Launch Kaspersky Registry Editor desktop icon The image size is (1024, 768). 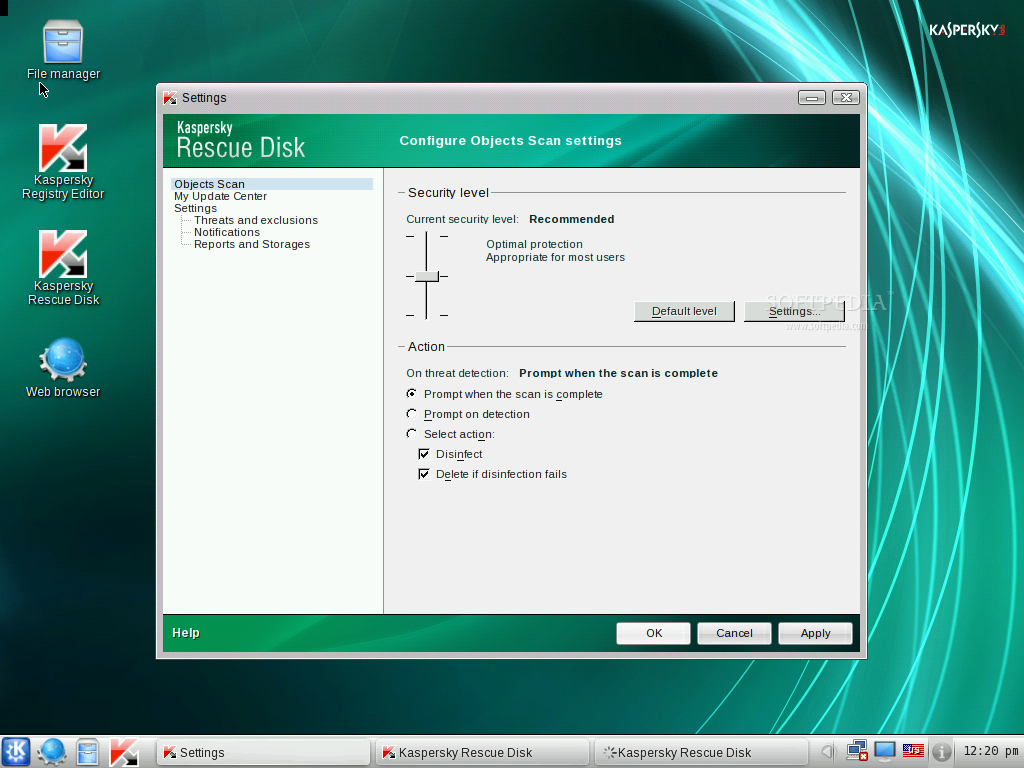click(x=63, y=162)
